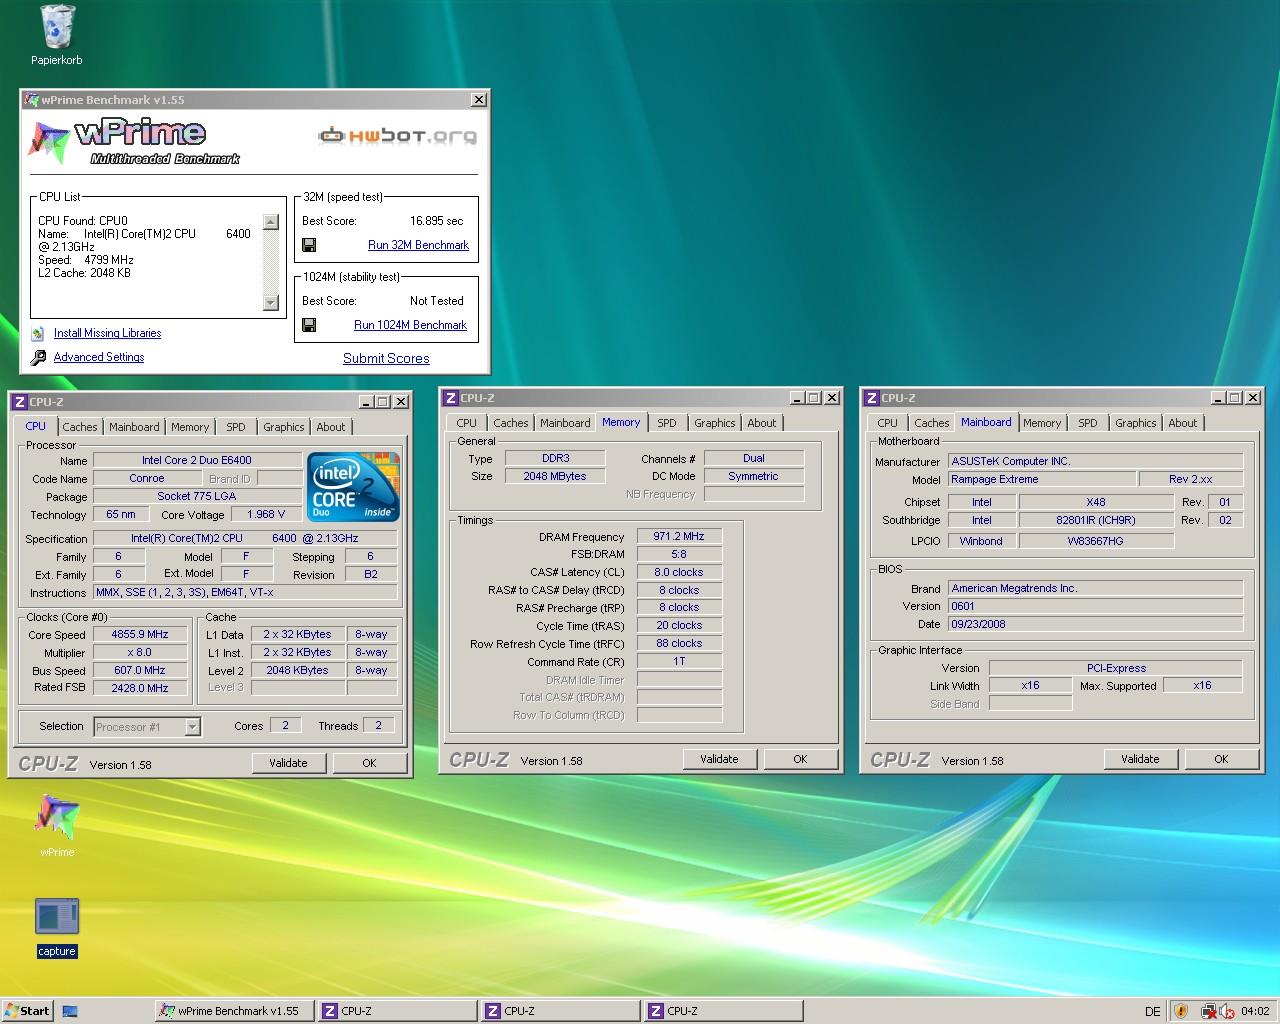Image resolution: width=1280 pixels, height=1024 pixels.
Task: Click OK in the left CPU-Z window
Action: (369, 763)
